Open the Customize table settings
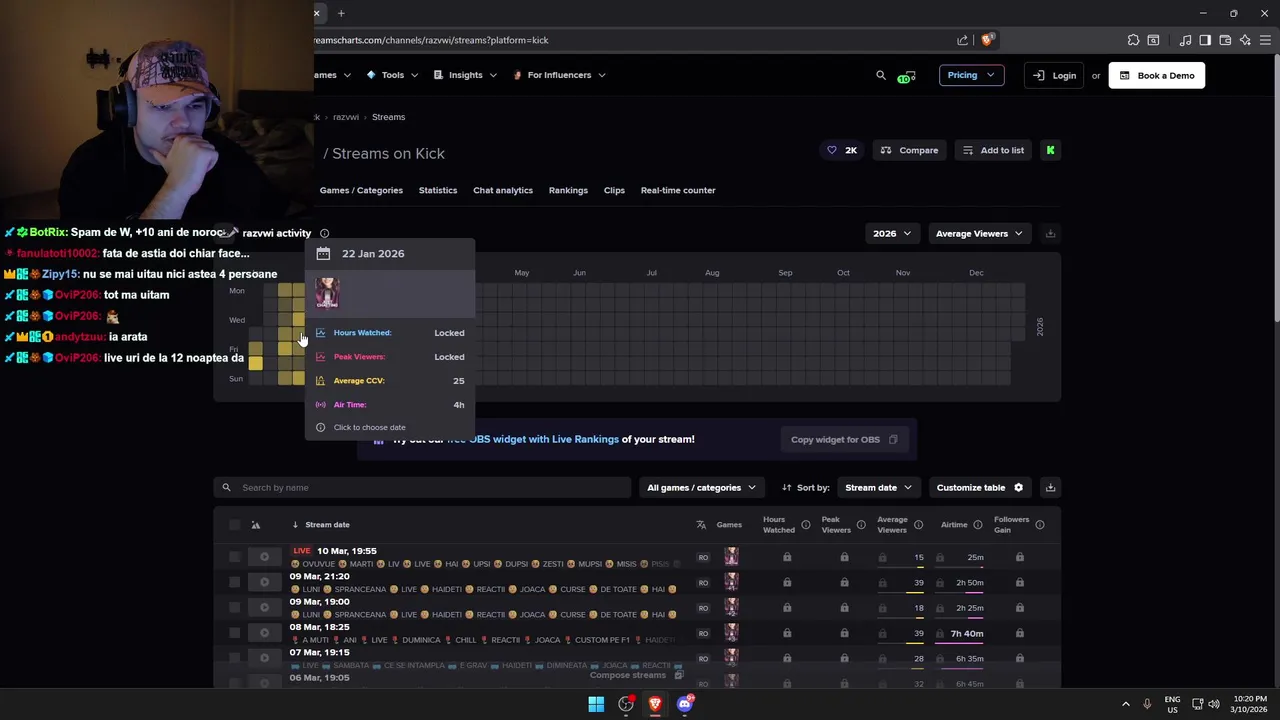The height and width of the screenshot is (720, 1280). (980, 487)
